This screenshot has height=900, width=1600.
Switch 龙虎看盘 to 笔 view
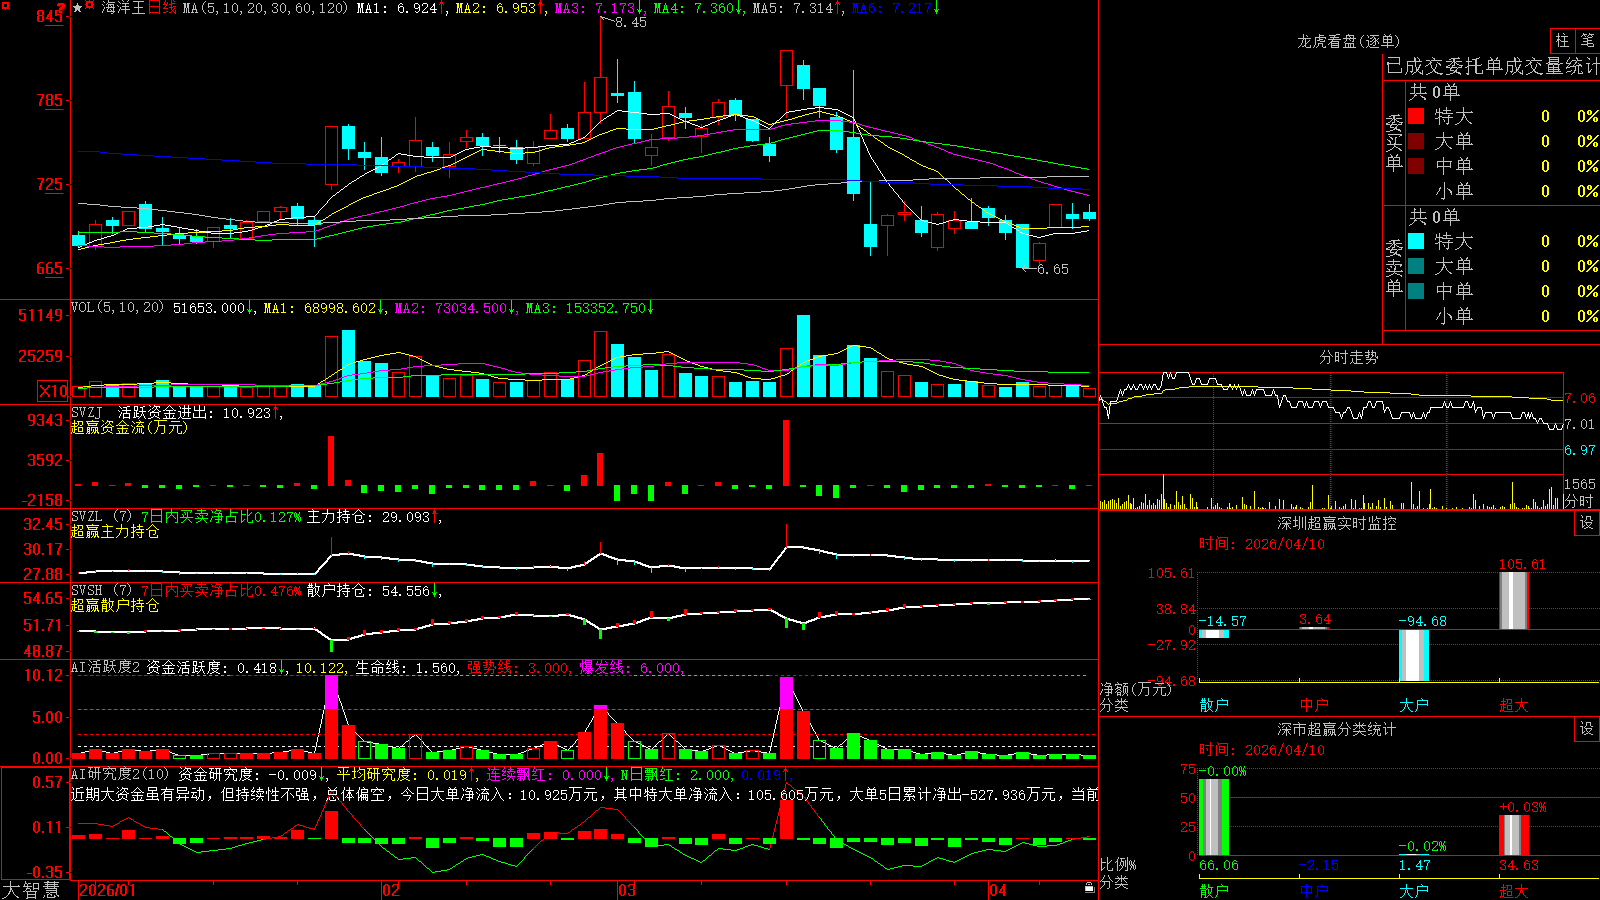pyautogui.click(x=1587, y=40)
